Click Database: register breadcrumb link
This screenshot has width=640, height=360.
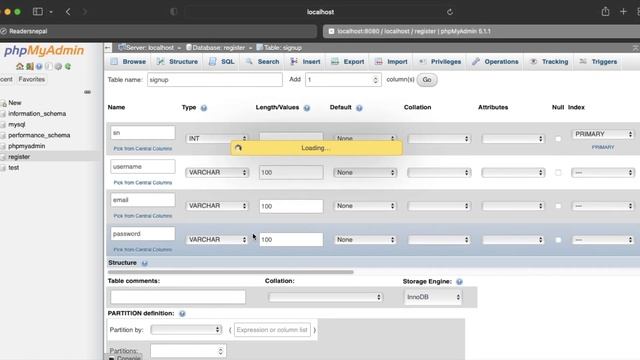[x=219, y=48]
